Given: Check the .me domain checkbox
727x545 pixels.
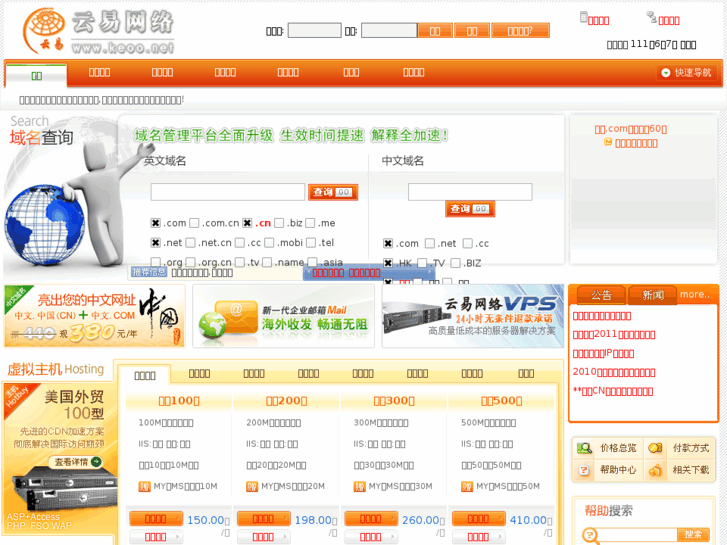Looking at the screenshot, I should click(x=310, y=223).
